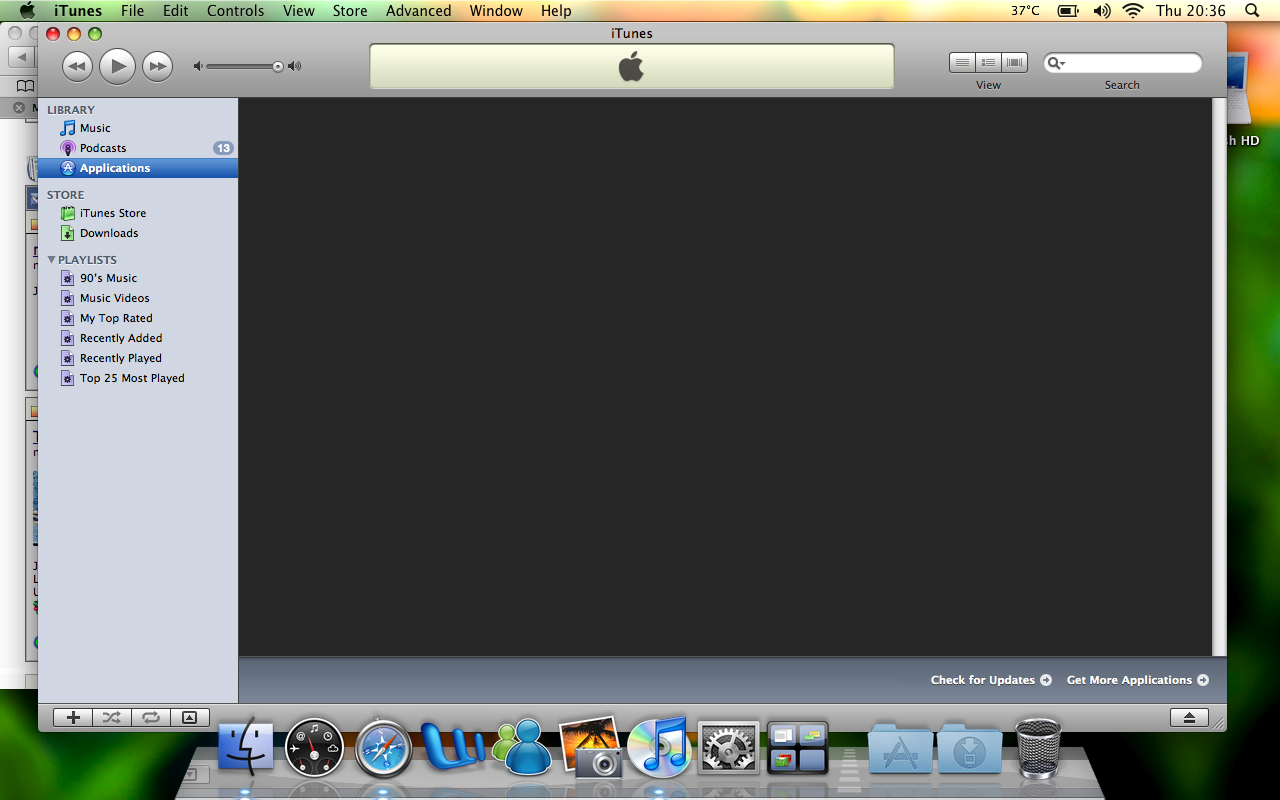
Task: Toggle repeat mode
Action: [151, 717]
